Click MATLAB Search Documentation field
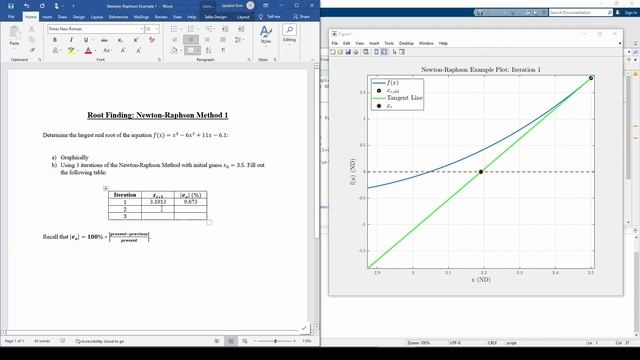 click(580, 13)
